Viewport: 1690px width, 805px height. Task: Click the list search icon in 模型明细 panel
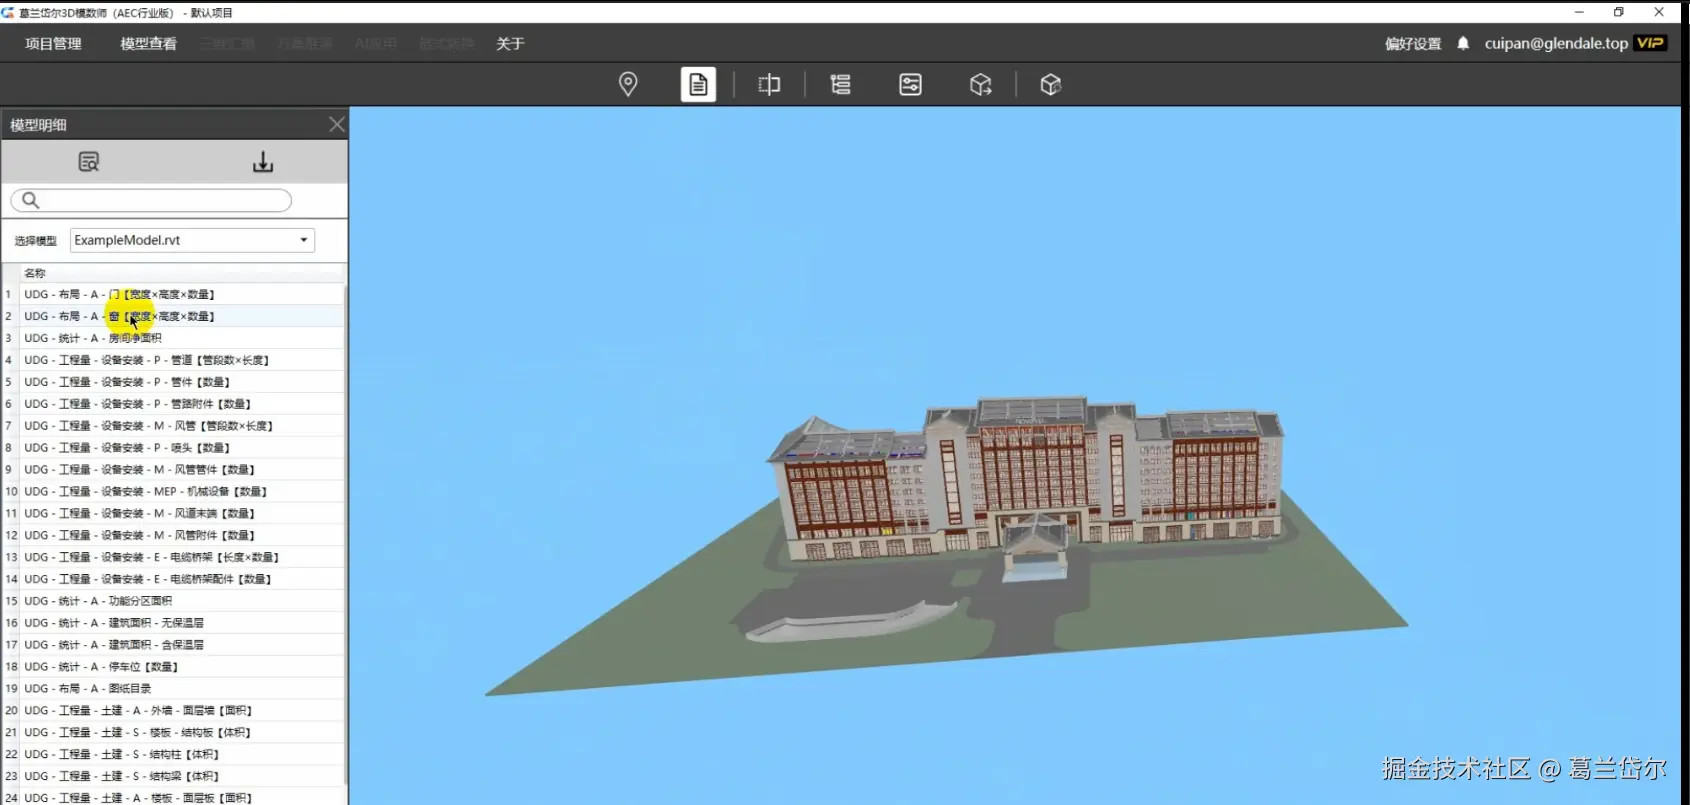(89, 162)
